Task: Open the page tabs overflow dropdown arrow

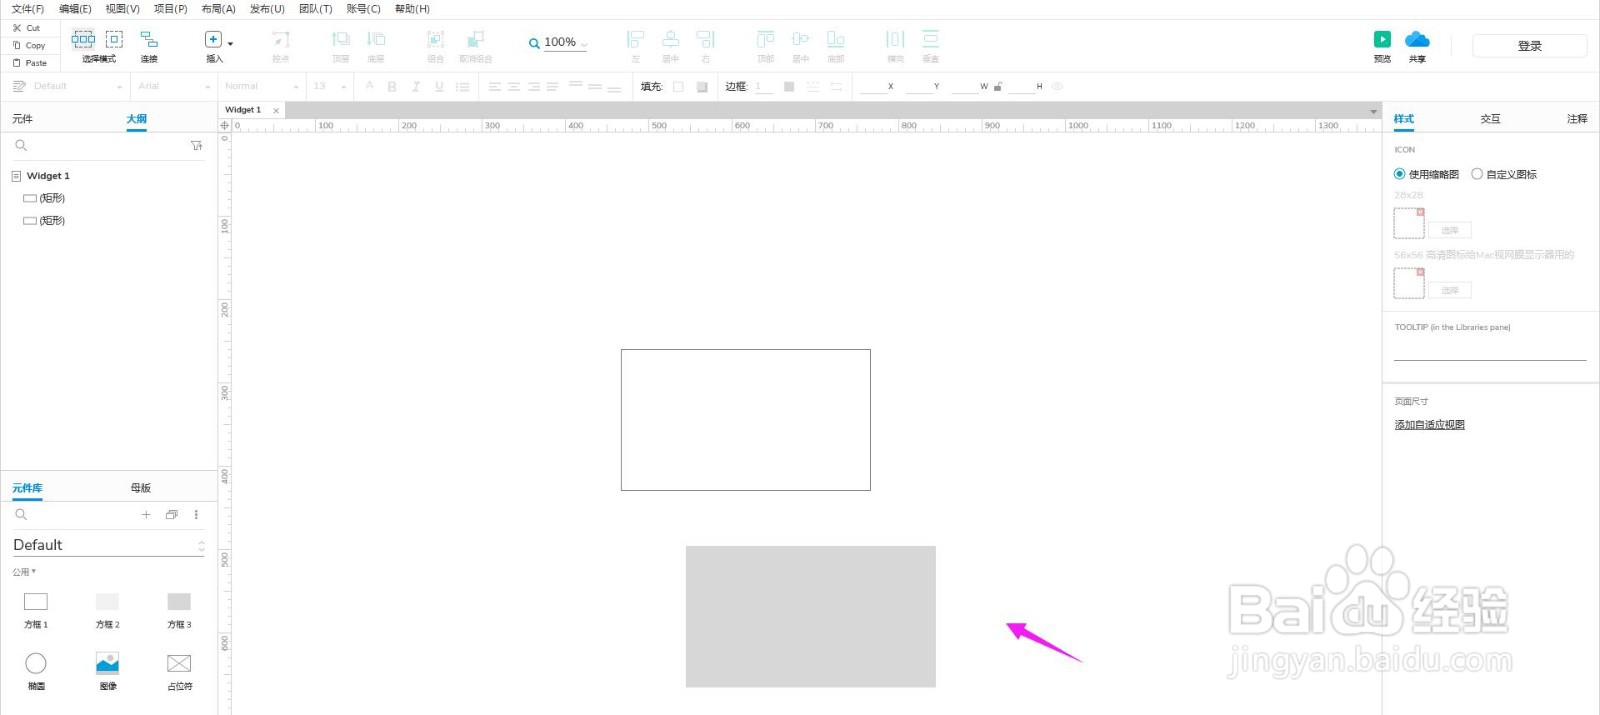Action: coord(1373,111)
